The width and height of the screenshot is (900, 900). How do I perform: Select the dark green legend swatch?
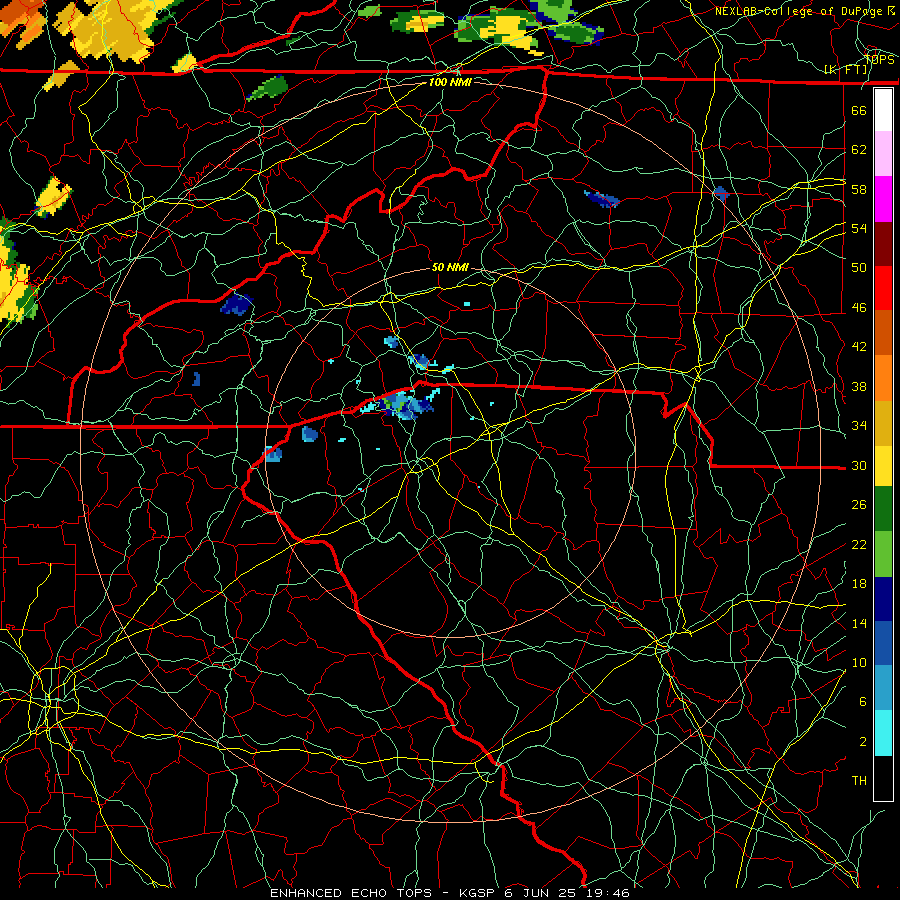[883, 509]
